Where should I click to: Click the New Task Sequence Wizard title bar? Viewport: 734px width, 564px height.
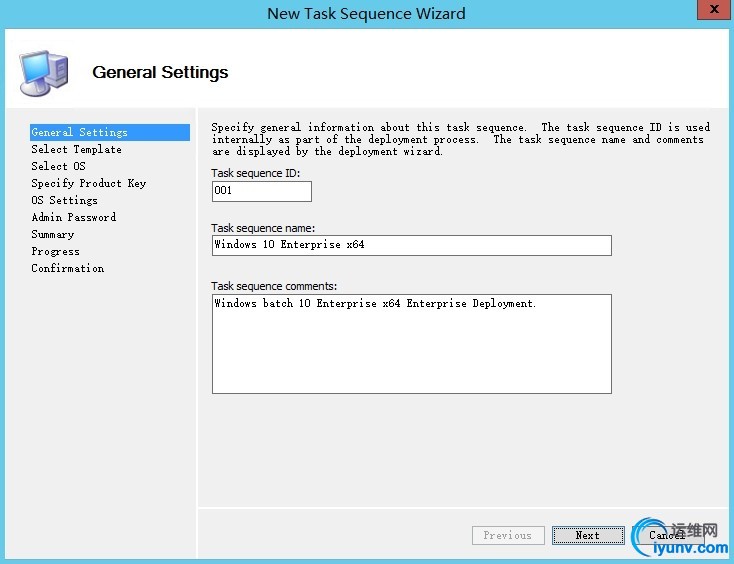pyautogui.click(x=366, y=13)
